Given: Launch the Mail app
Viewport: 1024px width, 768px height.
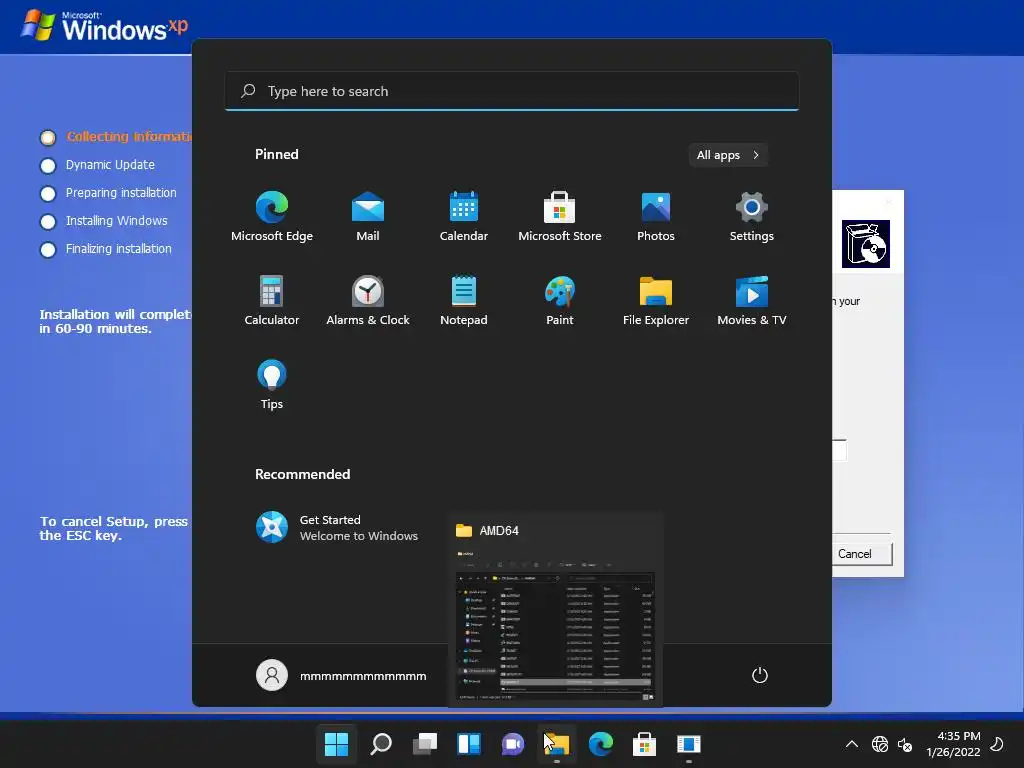Looking at the screenshot, I should point(368,217).
